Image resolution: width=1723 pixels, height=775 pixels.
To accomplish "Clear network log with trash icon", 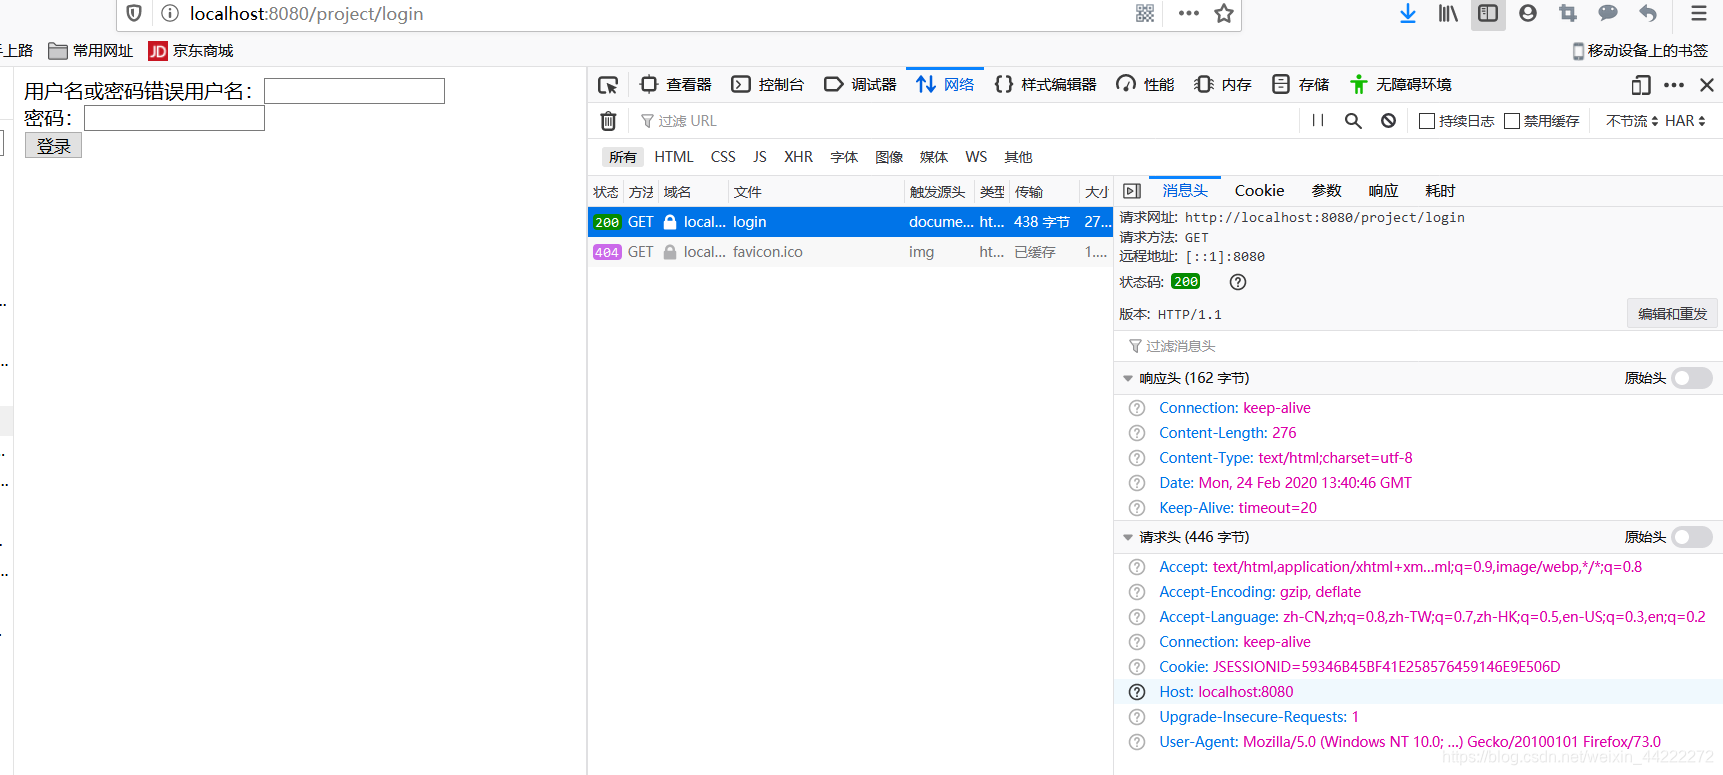I will [x=608, y=121].
